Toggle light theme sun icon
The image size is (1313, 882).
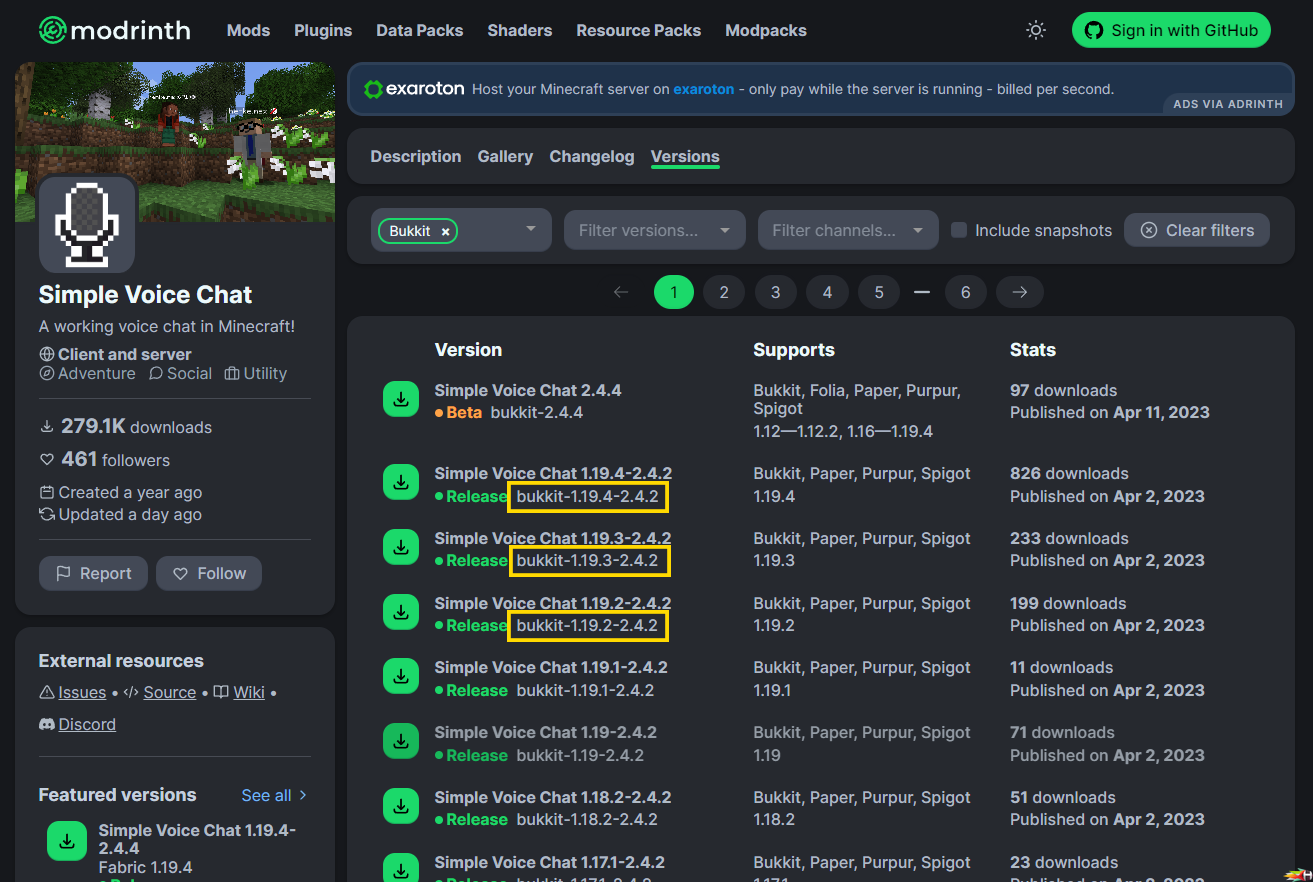pos(1036,30)
